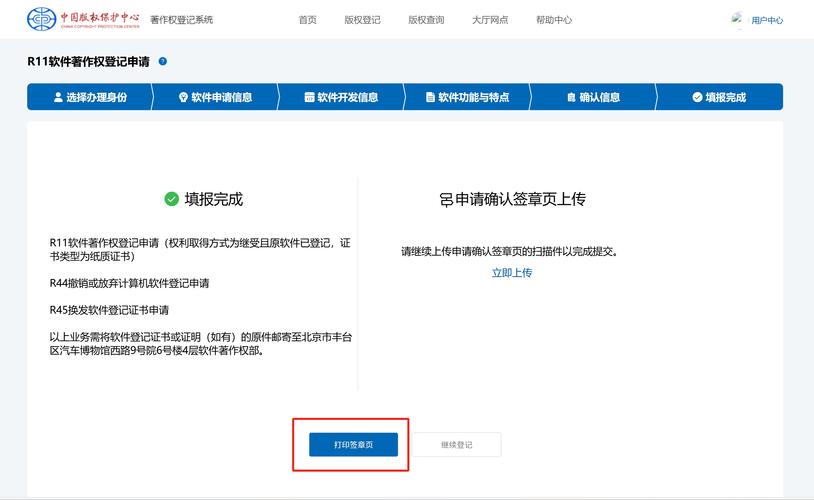This screenshot has width=814, height=500.
Task: Click the checkmark icon in 填报完成 step
Action: point(697,97)
